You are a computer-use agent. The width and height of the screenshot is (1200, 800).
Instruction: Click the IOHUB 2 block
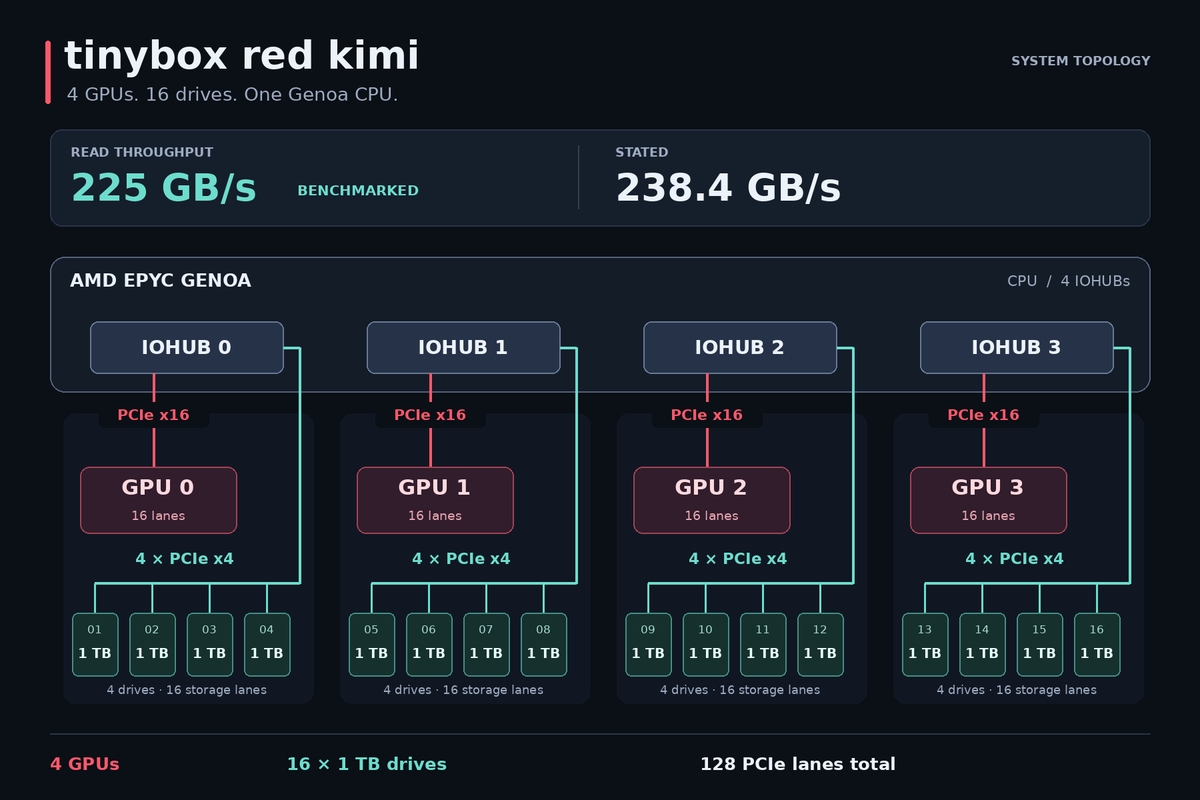click(740, 348)
